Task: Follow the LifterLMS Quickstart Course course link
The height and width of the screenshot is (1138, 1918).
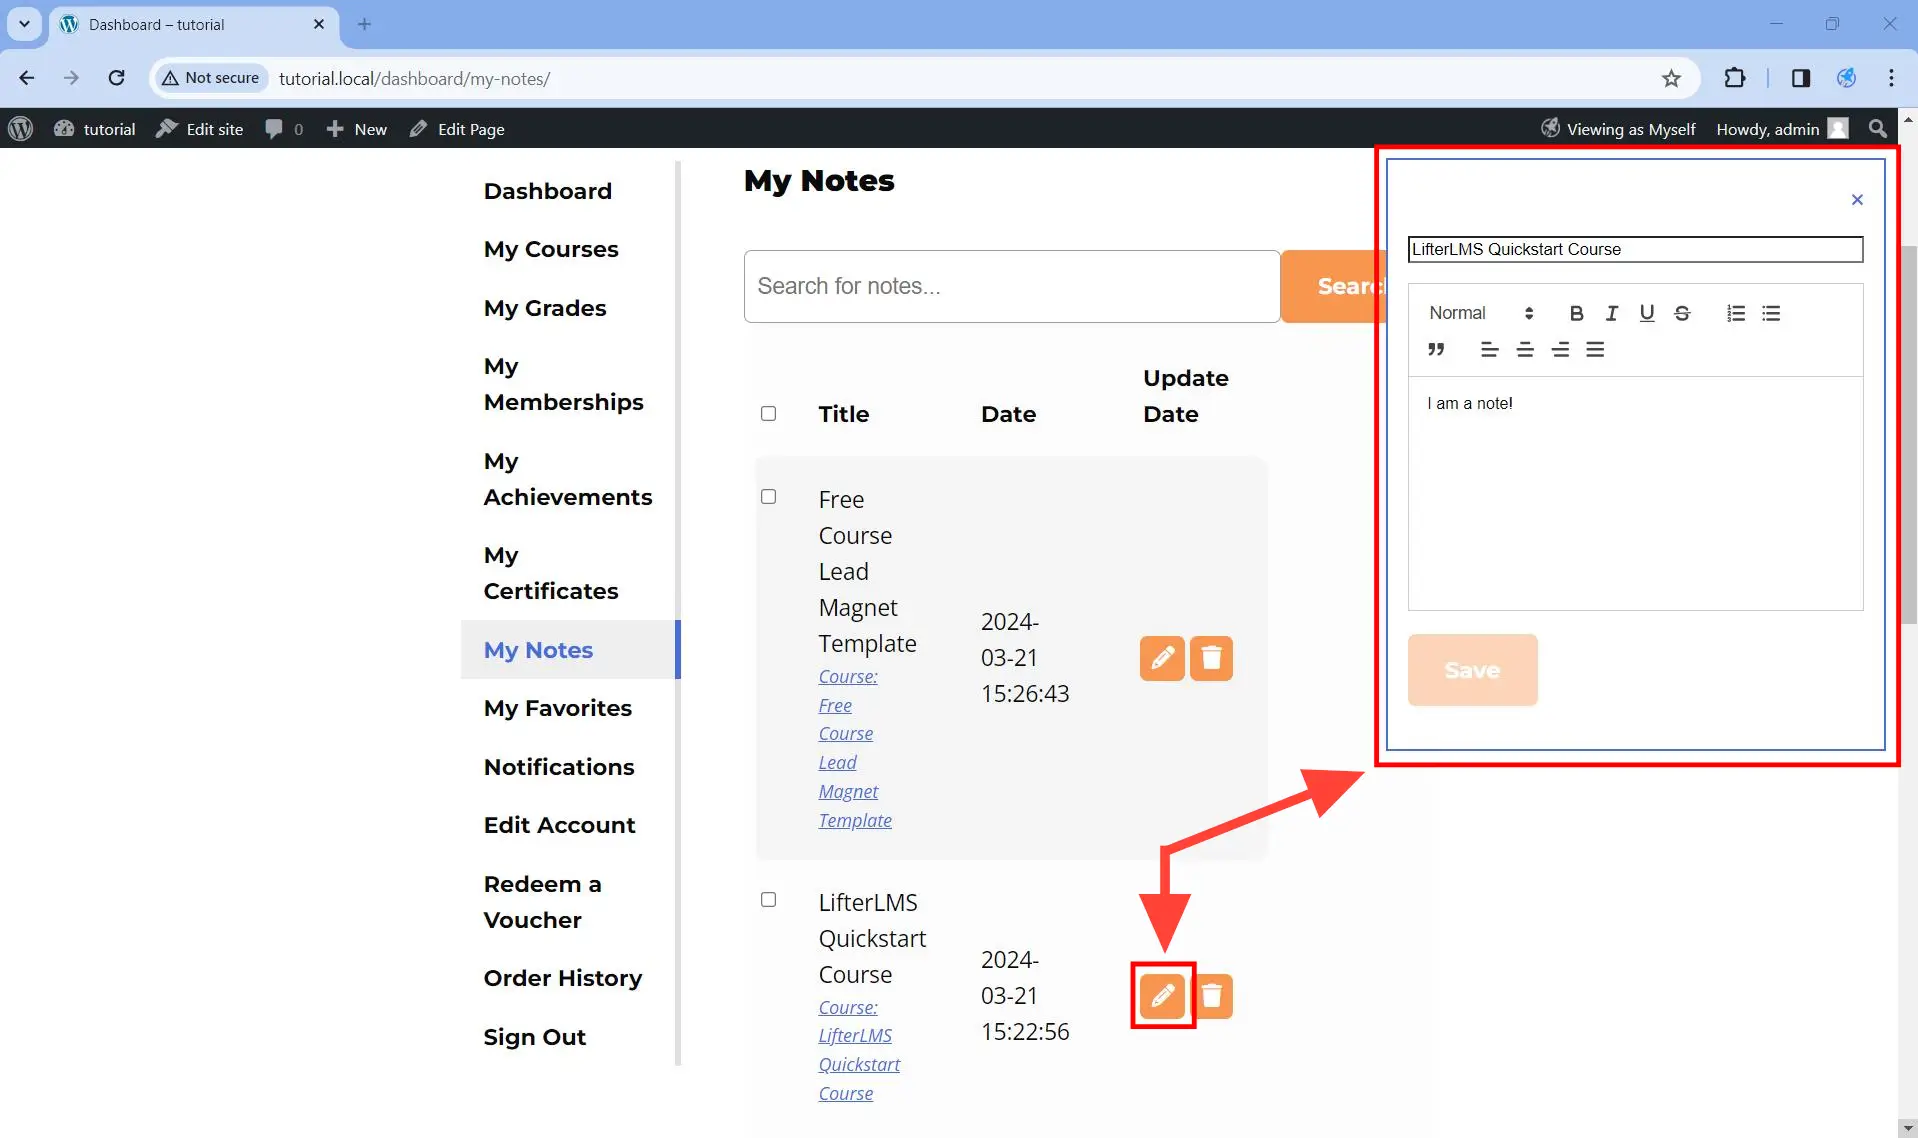Action: click(859, 1050)
